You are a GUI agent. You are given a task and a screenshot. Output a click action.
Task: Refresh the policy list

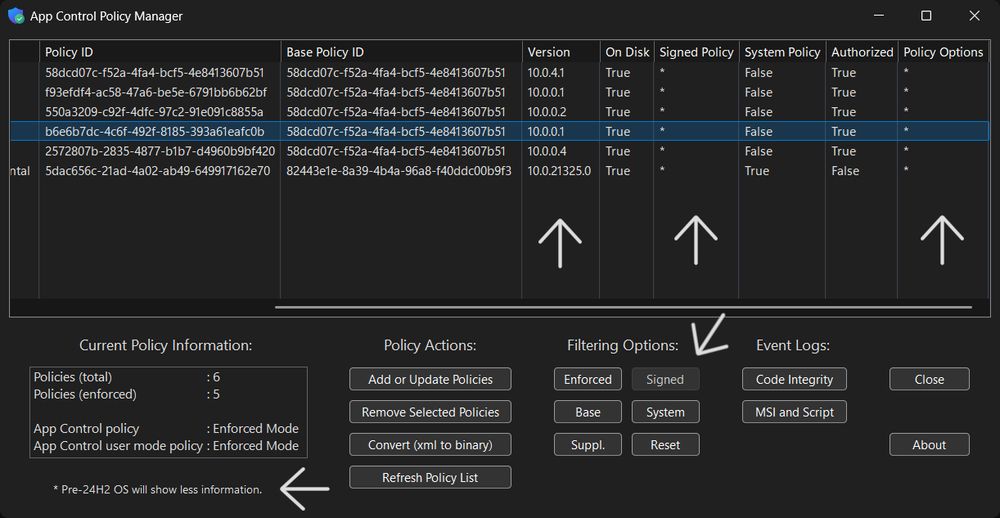tap(430, 477)
